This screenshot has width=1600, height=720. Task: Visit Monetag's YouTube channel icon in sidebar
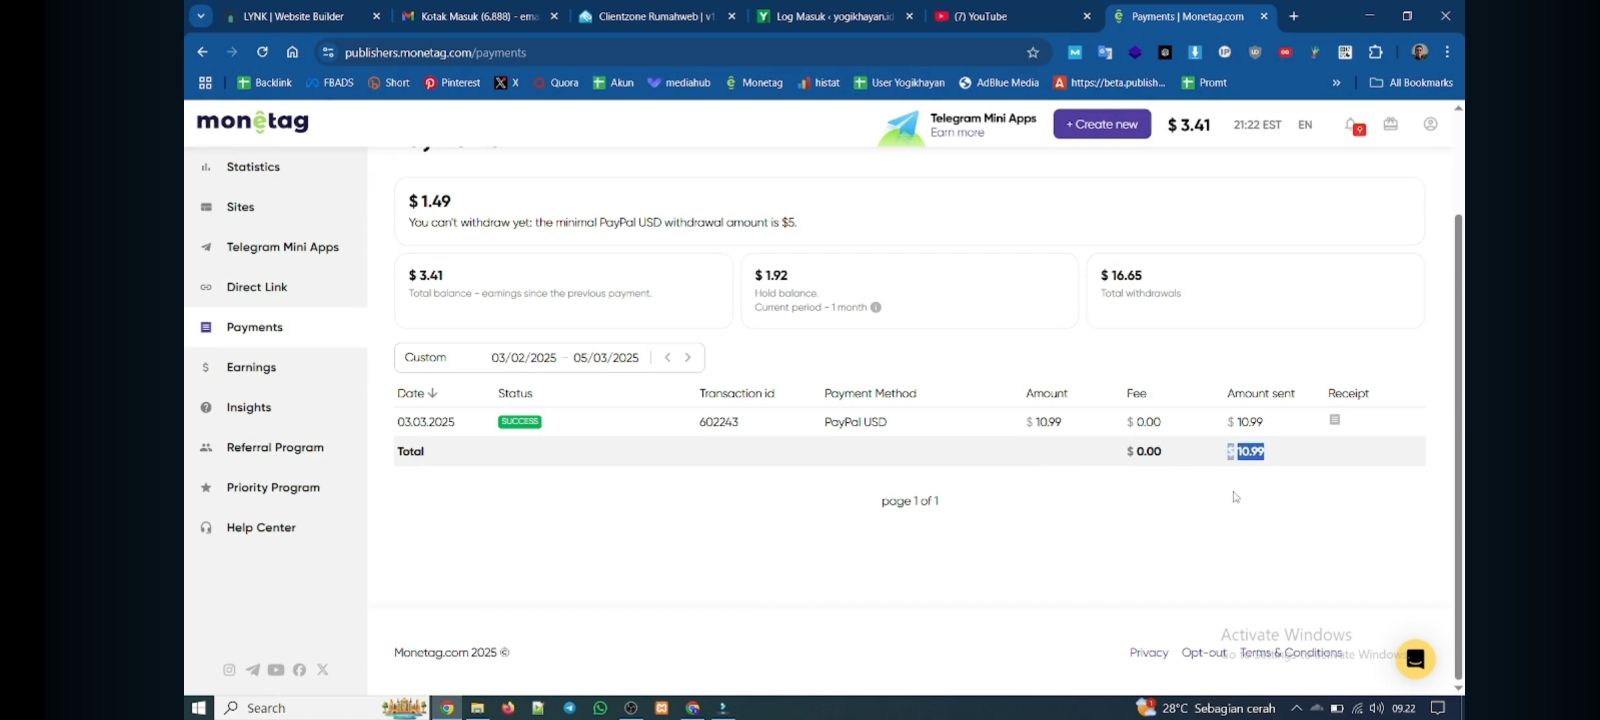point(276,670)
